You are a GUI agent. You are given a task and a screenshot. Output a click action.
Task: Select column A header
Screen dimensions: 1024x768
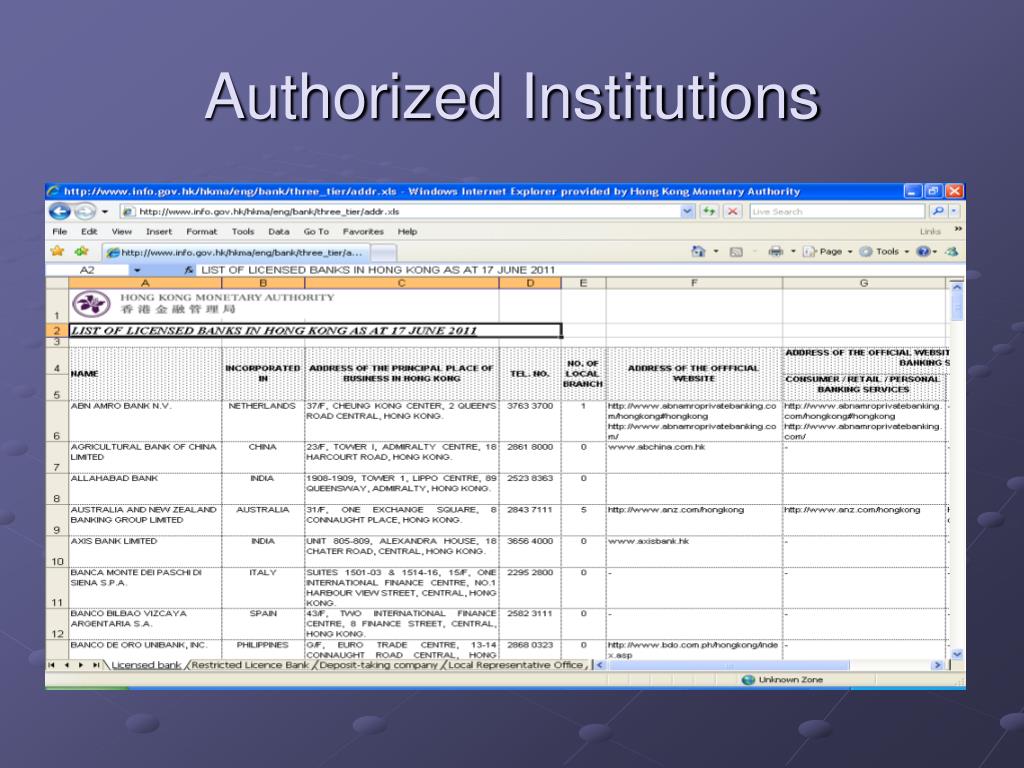145,283
